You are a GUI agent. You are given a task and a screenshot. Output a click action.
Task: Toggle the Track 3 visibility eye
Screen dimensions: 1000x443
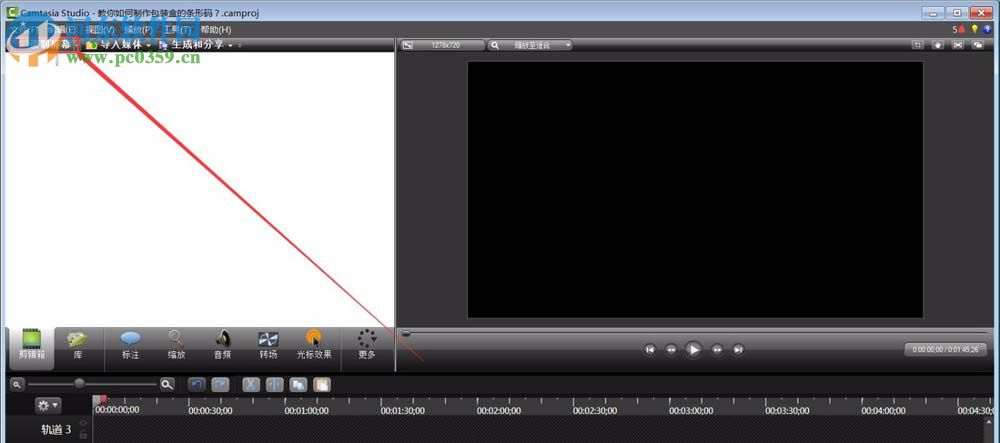tap(83, 423)
